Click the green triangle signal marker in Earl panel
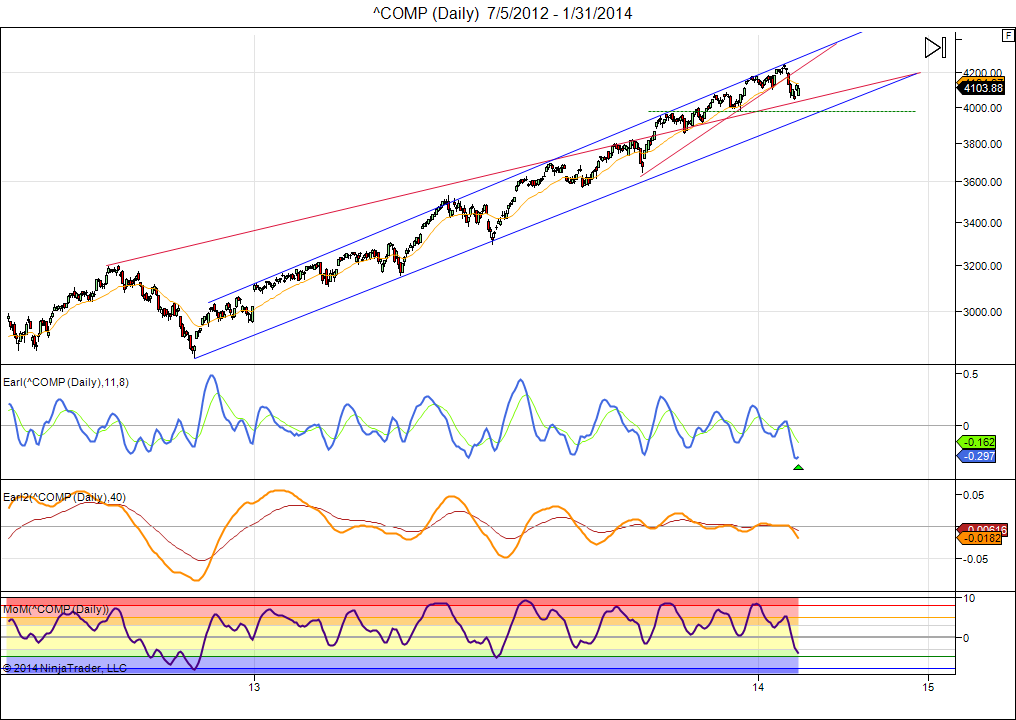 [x=798, y=467]
